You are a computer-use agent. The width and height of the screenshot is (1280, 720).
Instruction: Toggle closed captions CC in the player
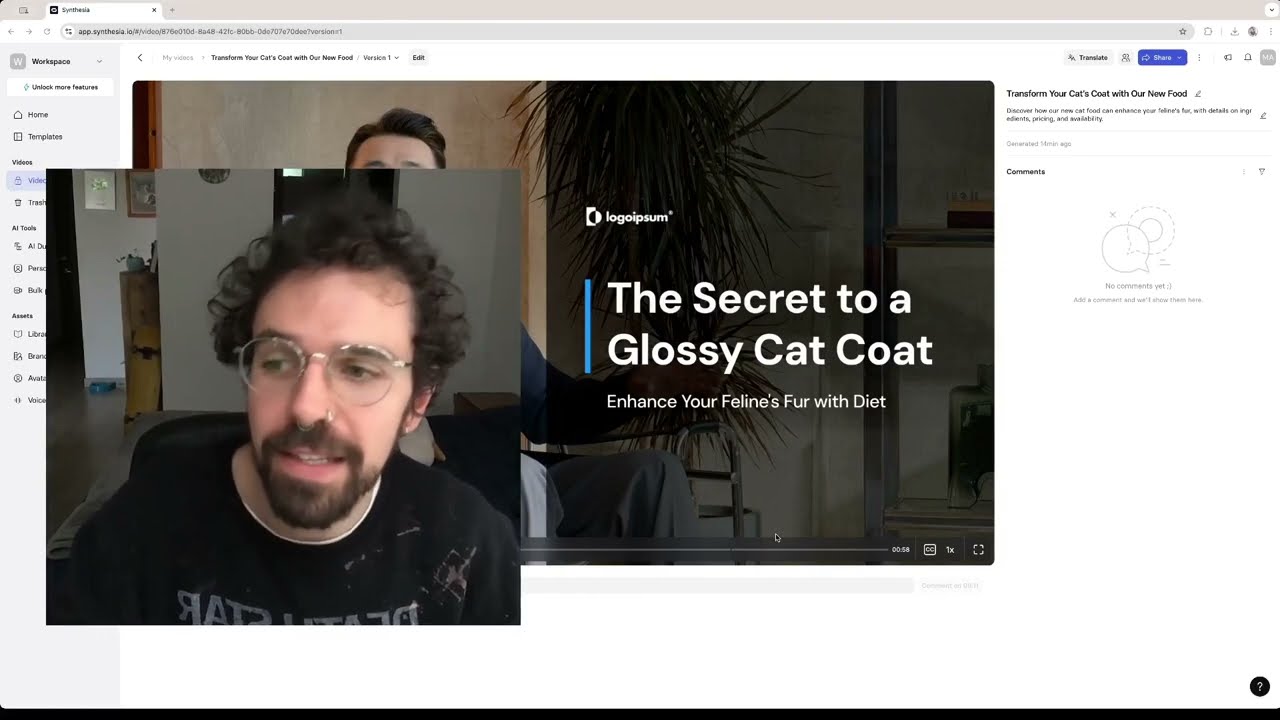(930, 550)
